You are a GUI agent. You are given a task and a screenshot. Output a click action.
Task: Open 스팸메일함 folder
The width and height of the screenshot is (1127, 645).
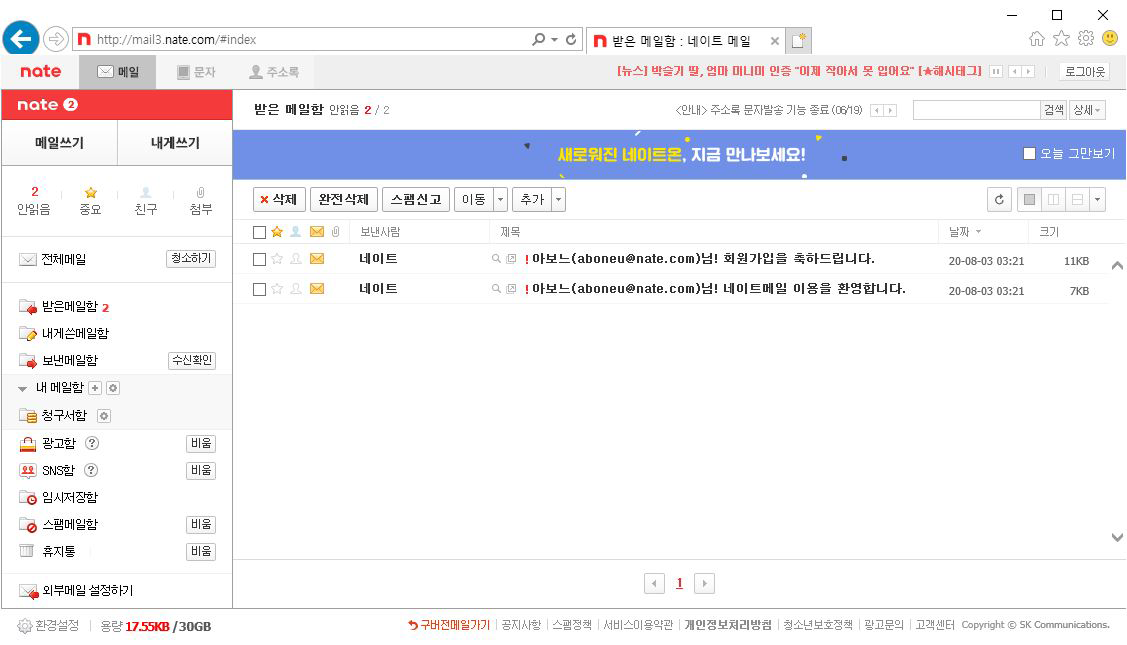point(70,525)
